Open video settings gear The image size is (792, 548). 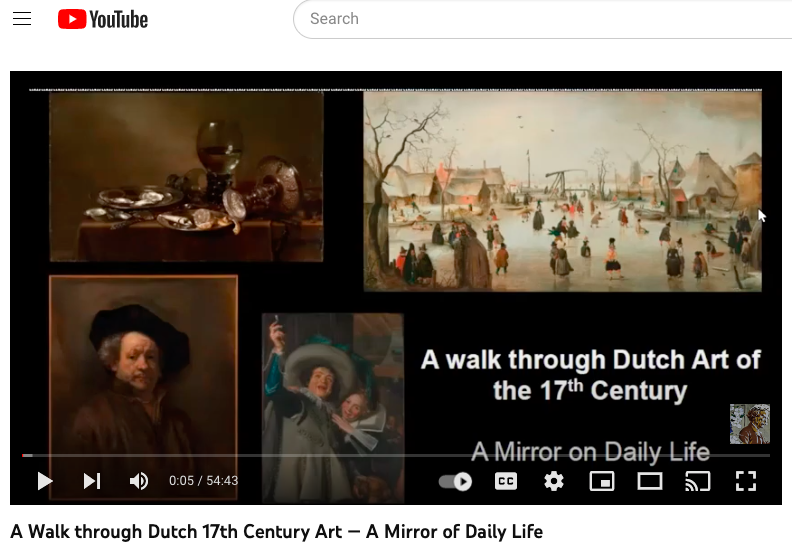[x=554, y=481]
